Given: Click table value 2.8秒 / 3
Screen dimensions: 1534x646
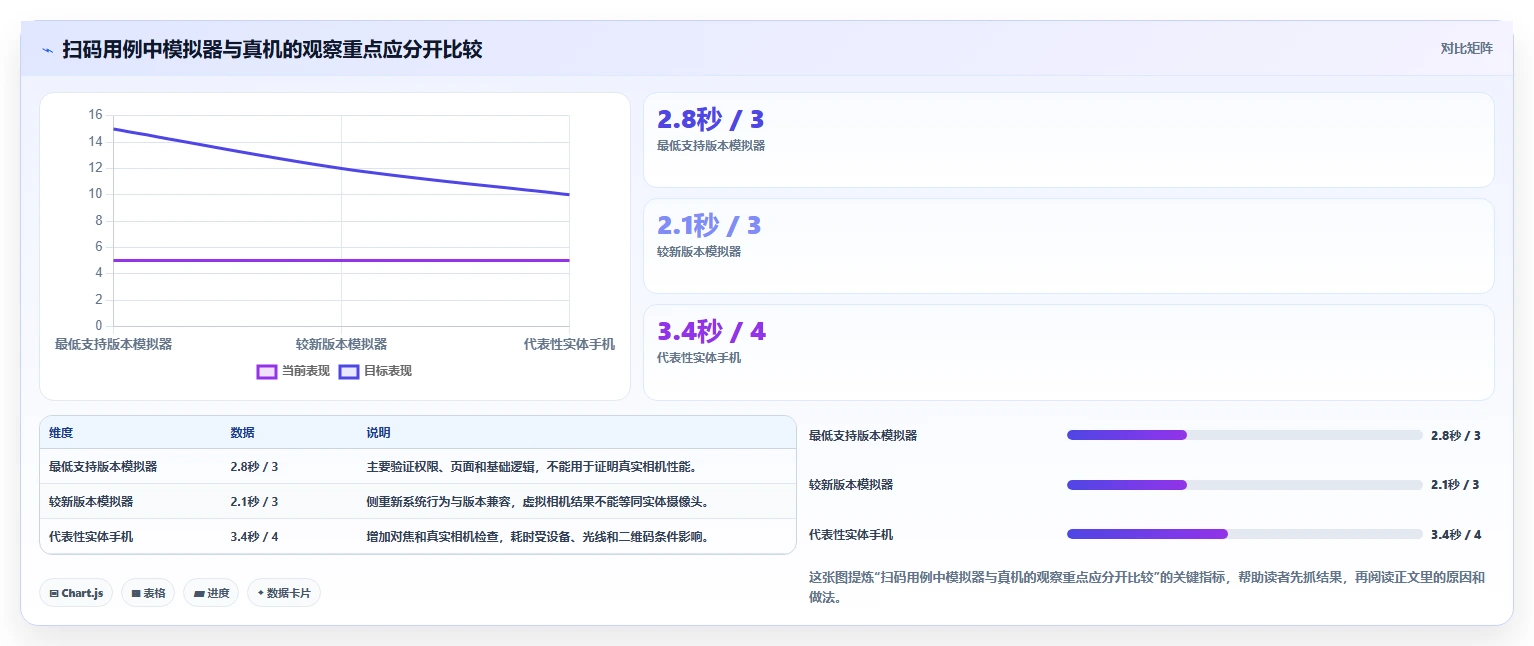Looking at the screenshot, I should pos(254,467).
